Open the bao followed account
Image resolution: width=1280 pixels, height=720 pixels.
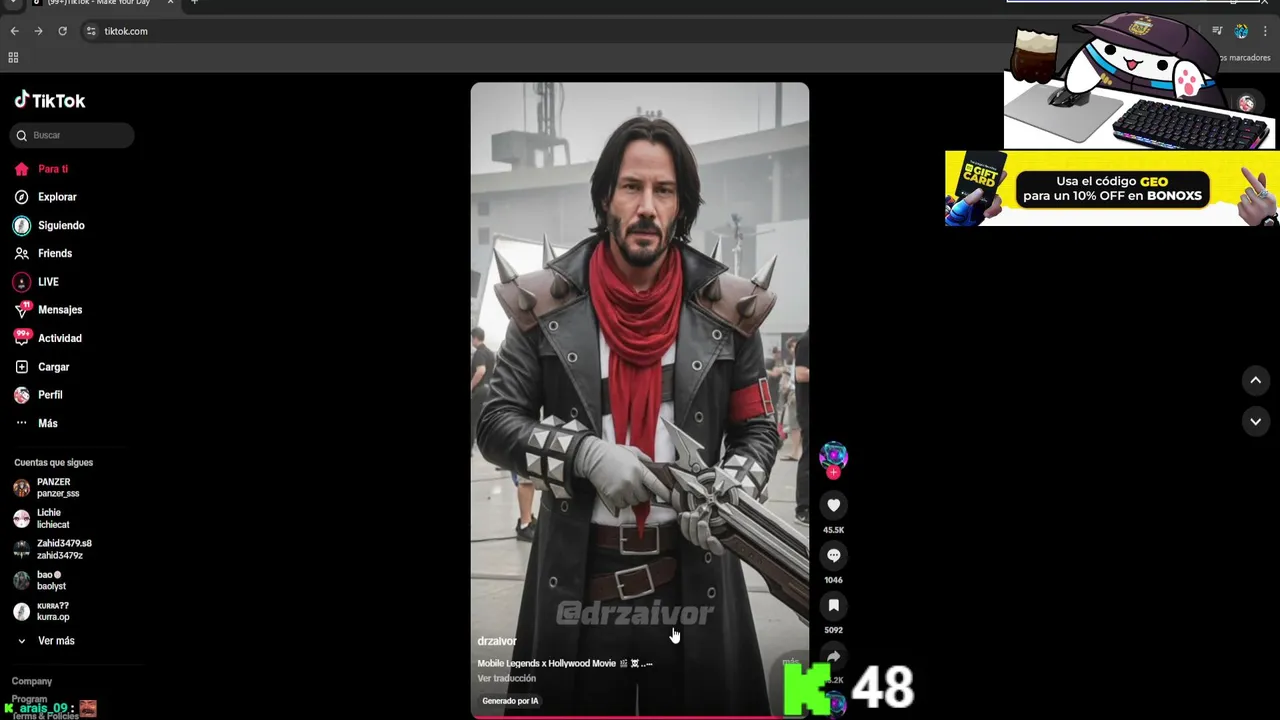[x=39, y=580]
